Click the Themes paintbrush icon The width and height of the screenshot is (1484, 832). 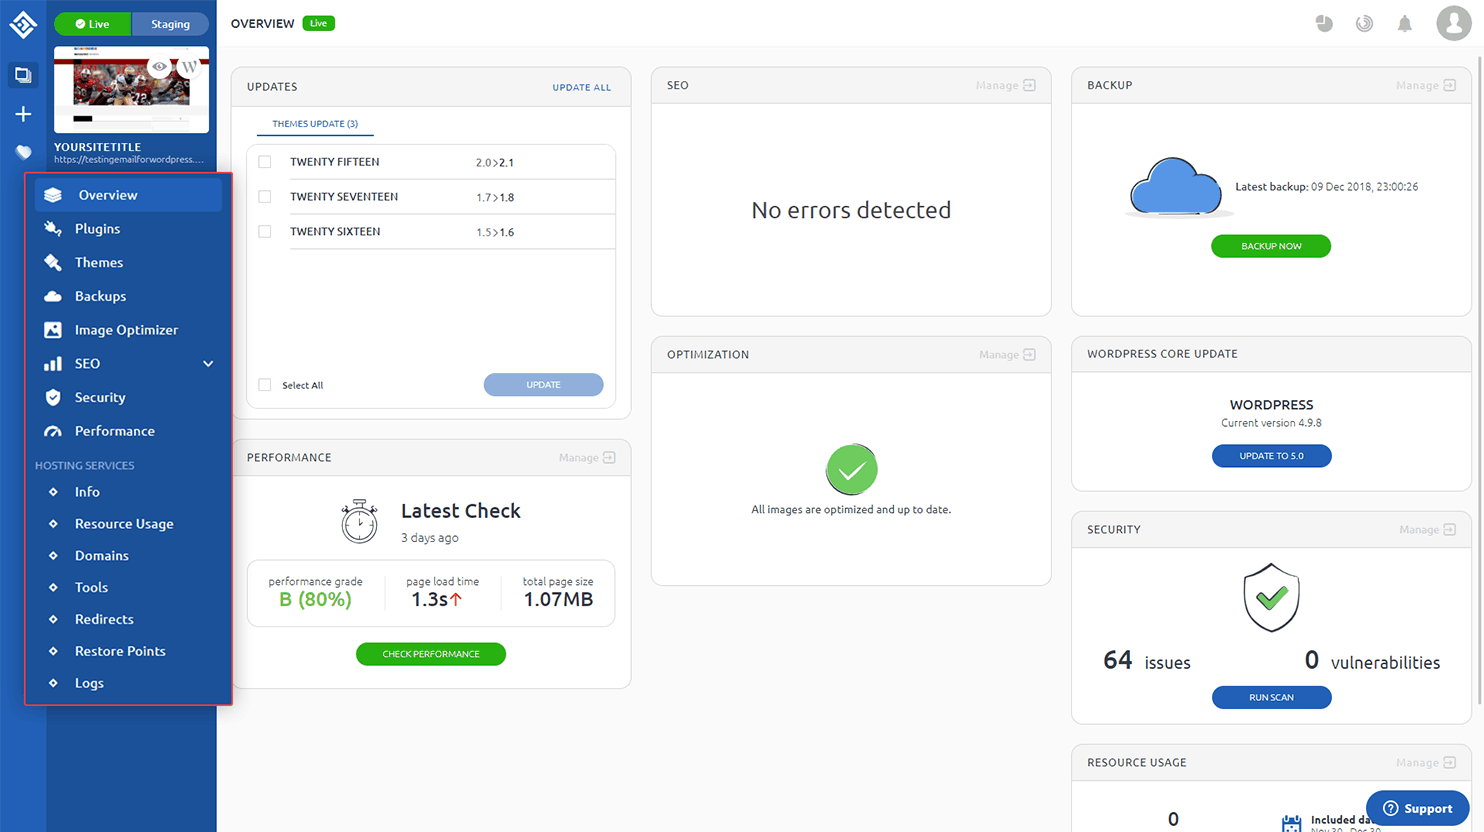coord(53,262)
